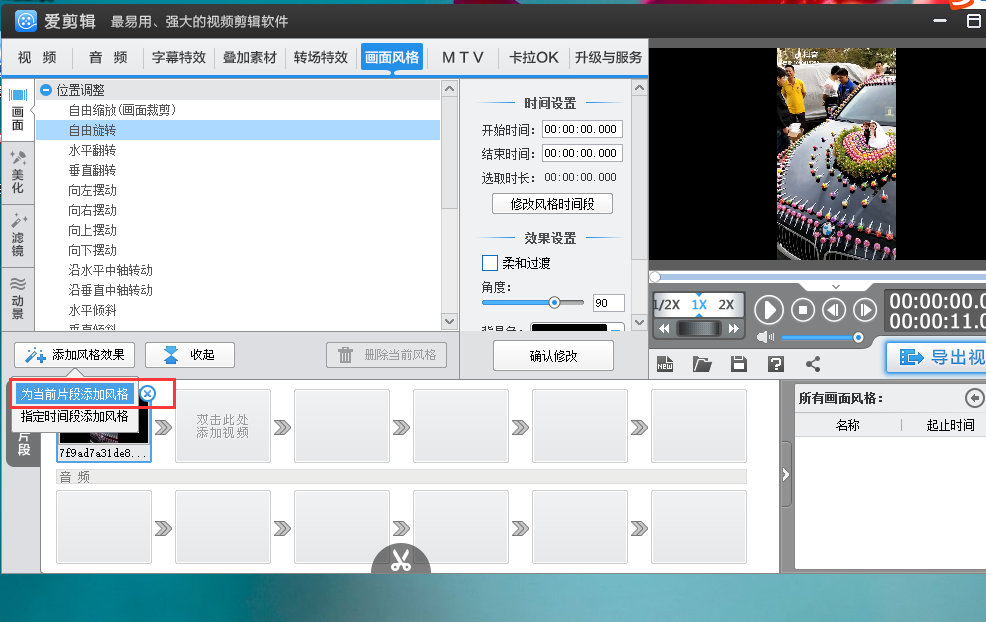Click the rewind double-arrow button

[664, 328]
